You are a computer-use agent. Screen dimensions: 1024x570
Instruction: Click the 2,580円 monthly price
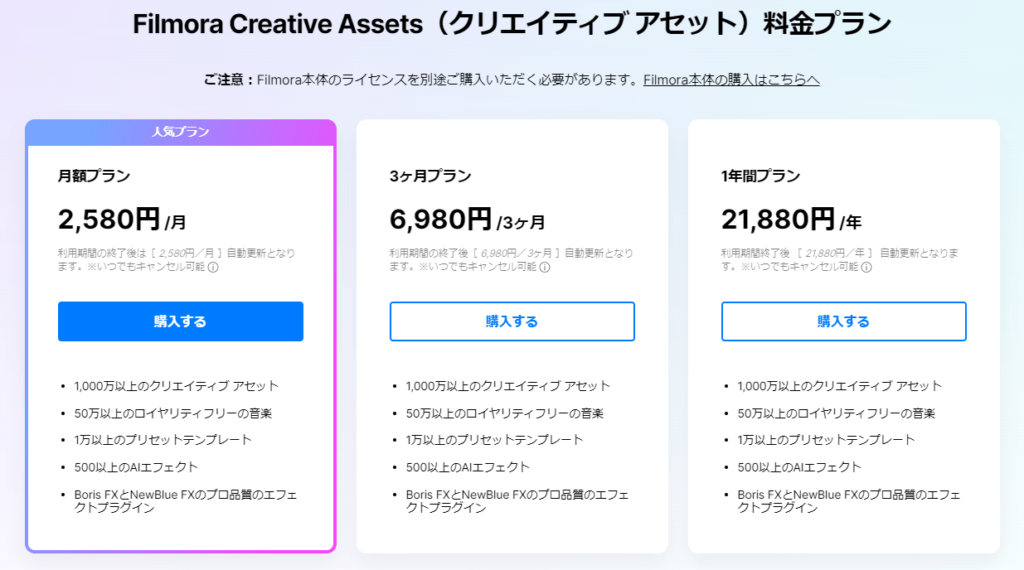(x=109, y=219)
